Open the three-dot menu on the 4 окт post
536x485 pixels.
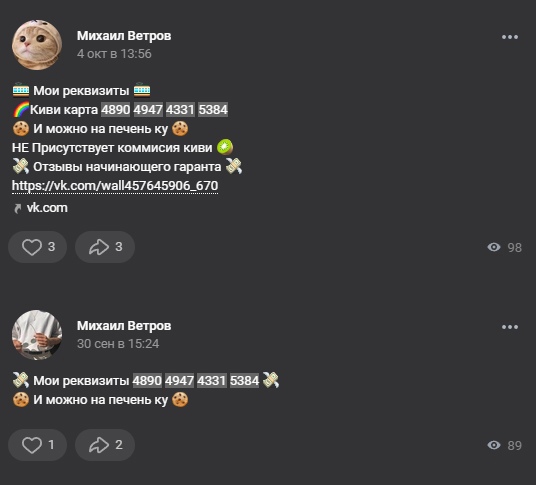[510, 37]
